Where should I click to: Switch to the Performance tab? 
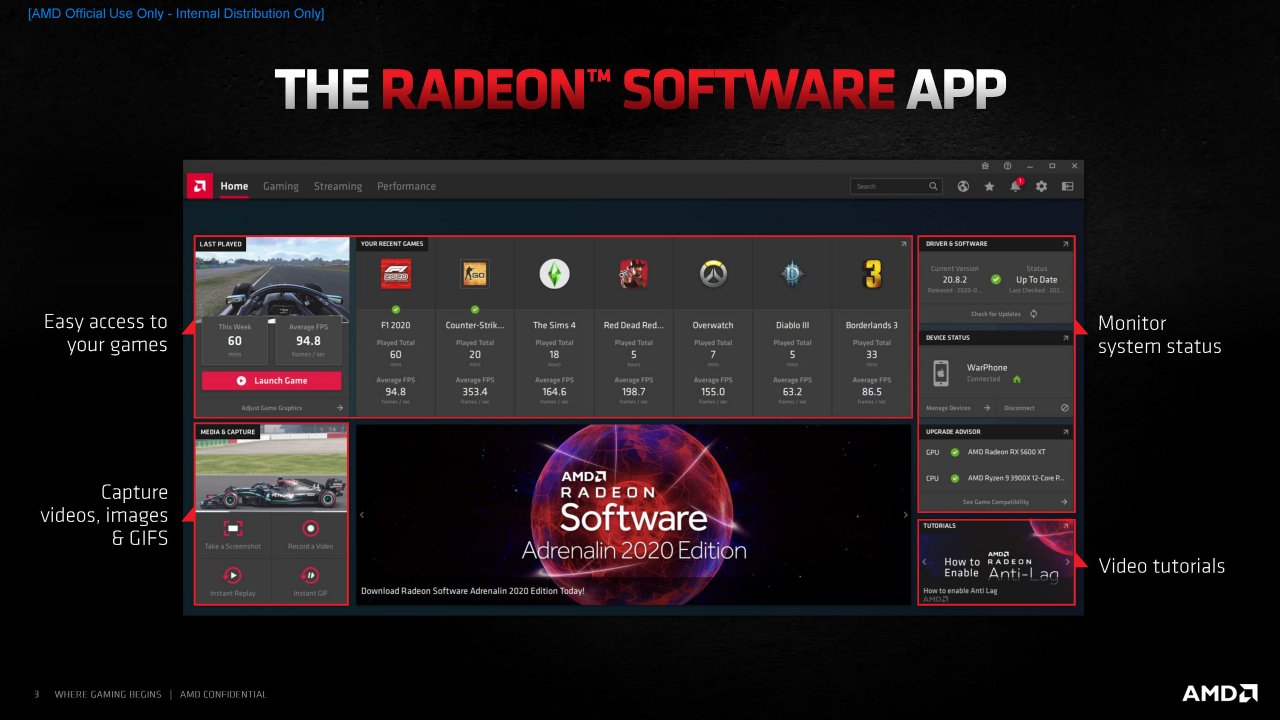click(406, 186)
